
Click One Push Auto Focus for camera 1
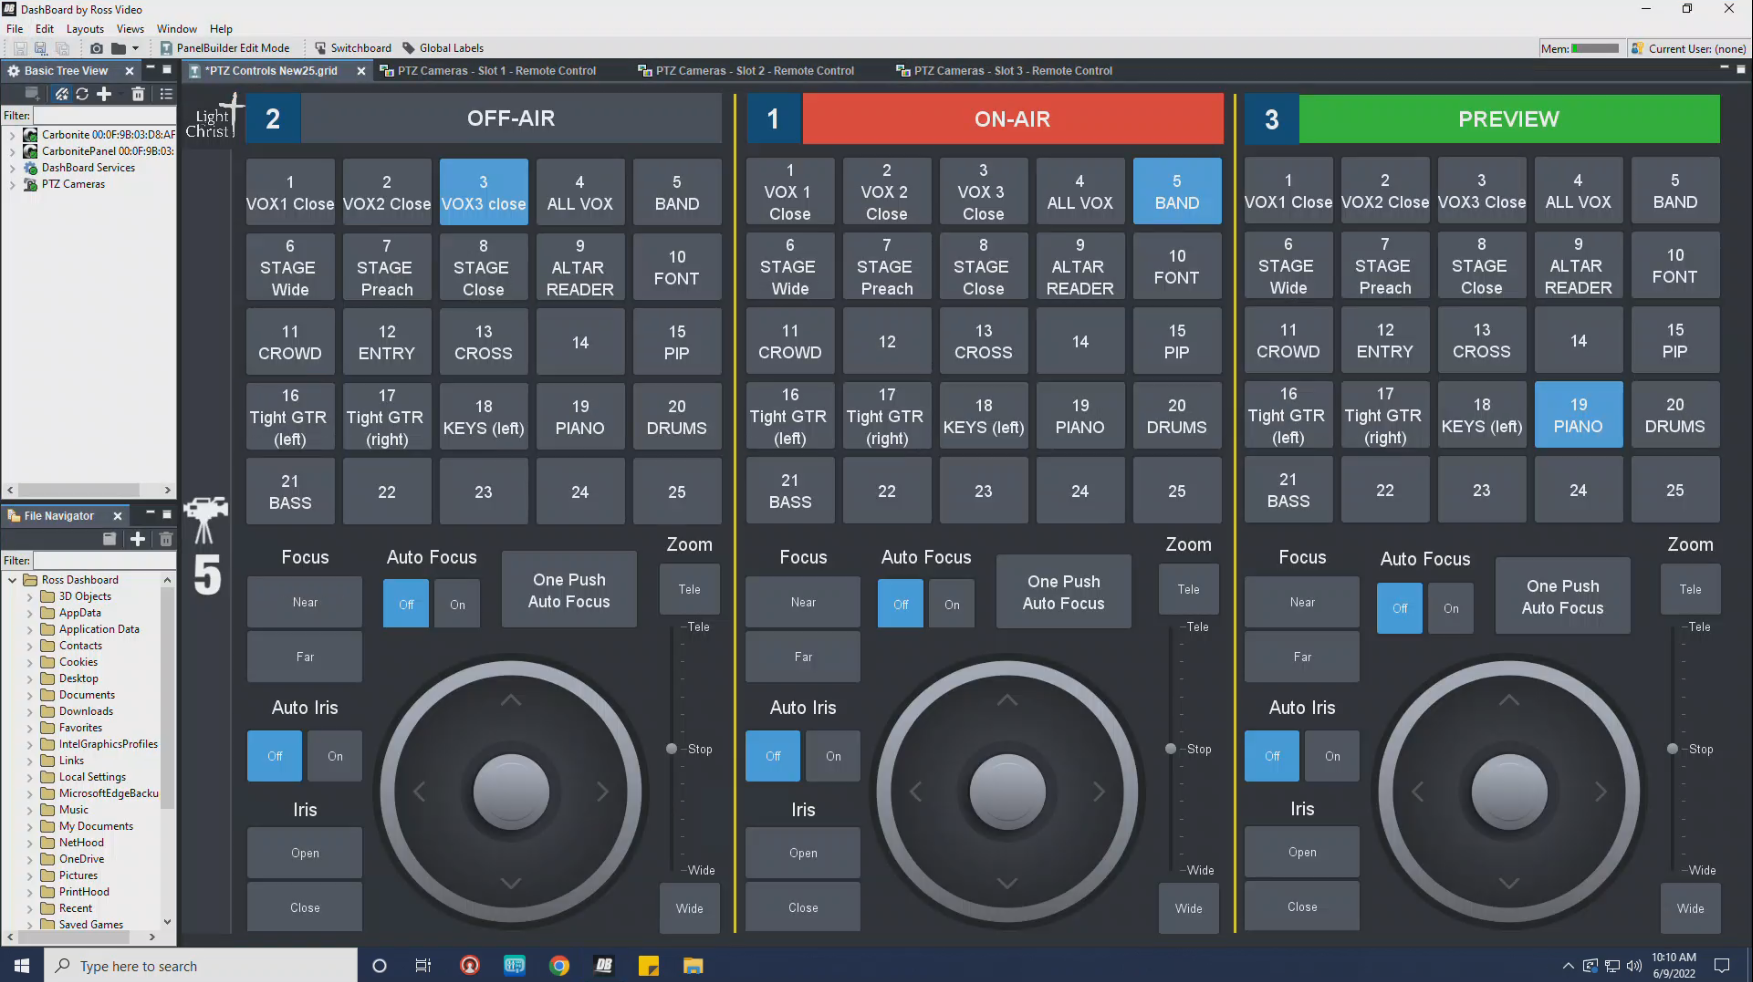click(x=1064, y=592)
